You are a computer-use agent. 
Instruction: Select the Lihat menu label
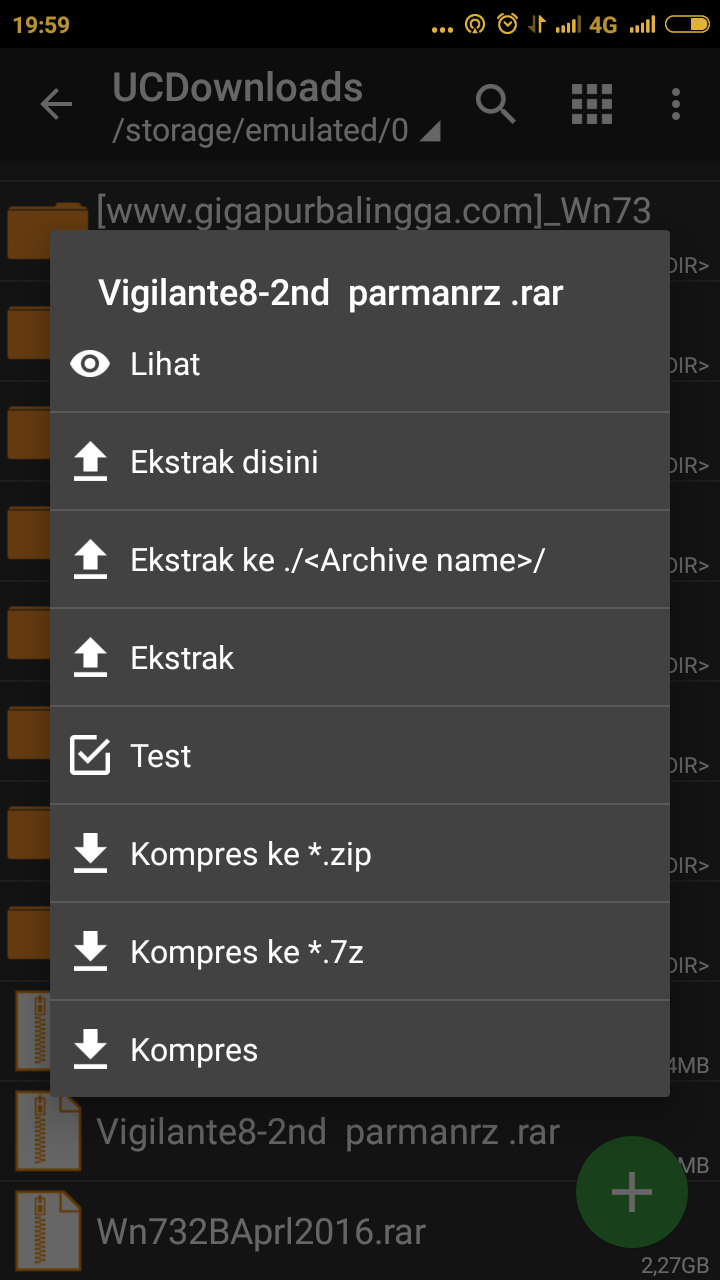coord(165,364)
